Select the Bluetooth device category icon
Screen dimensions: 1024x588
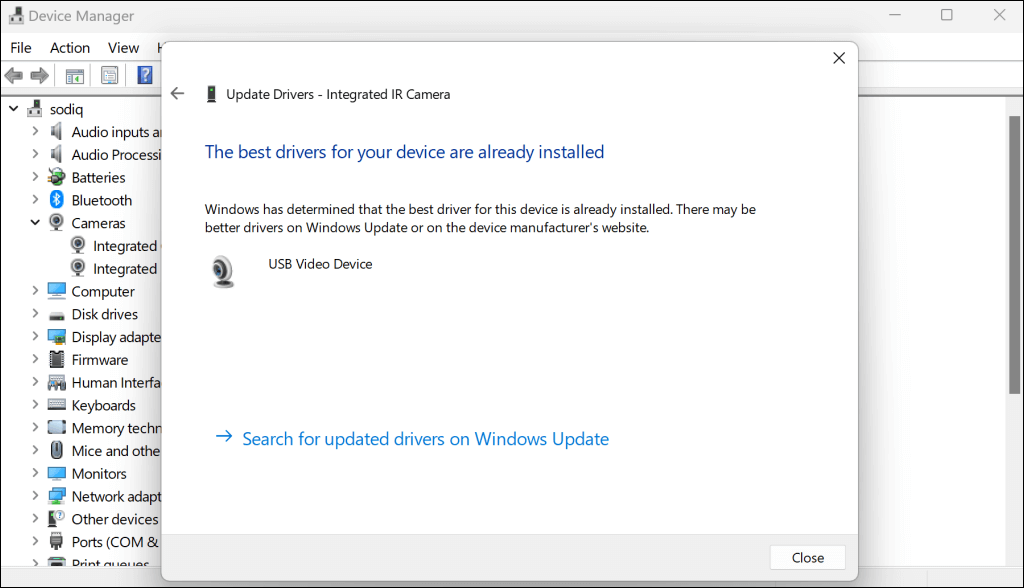click(x=57, y=200)
